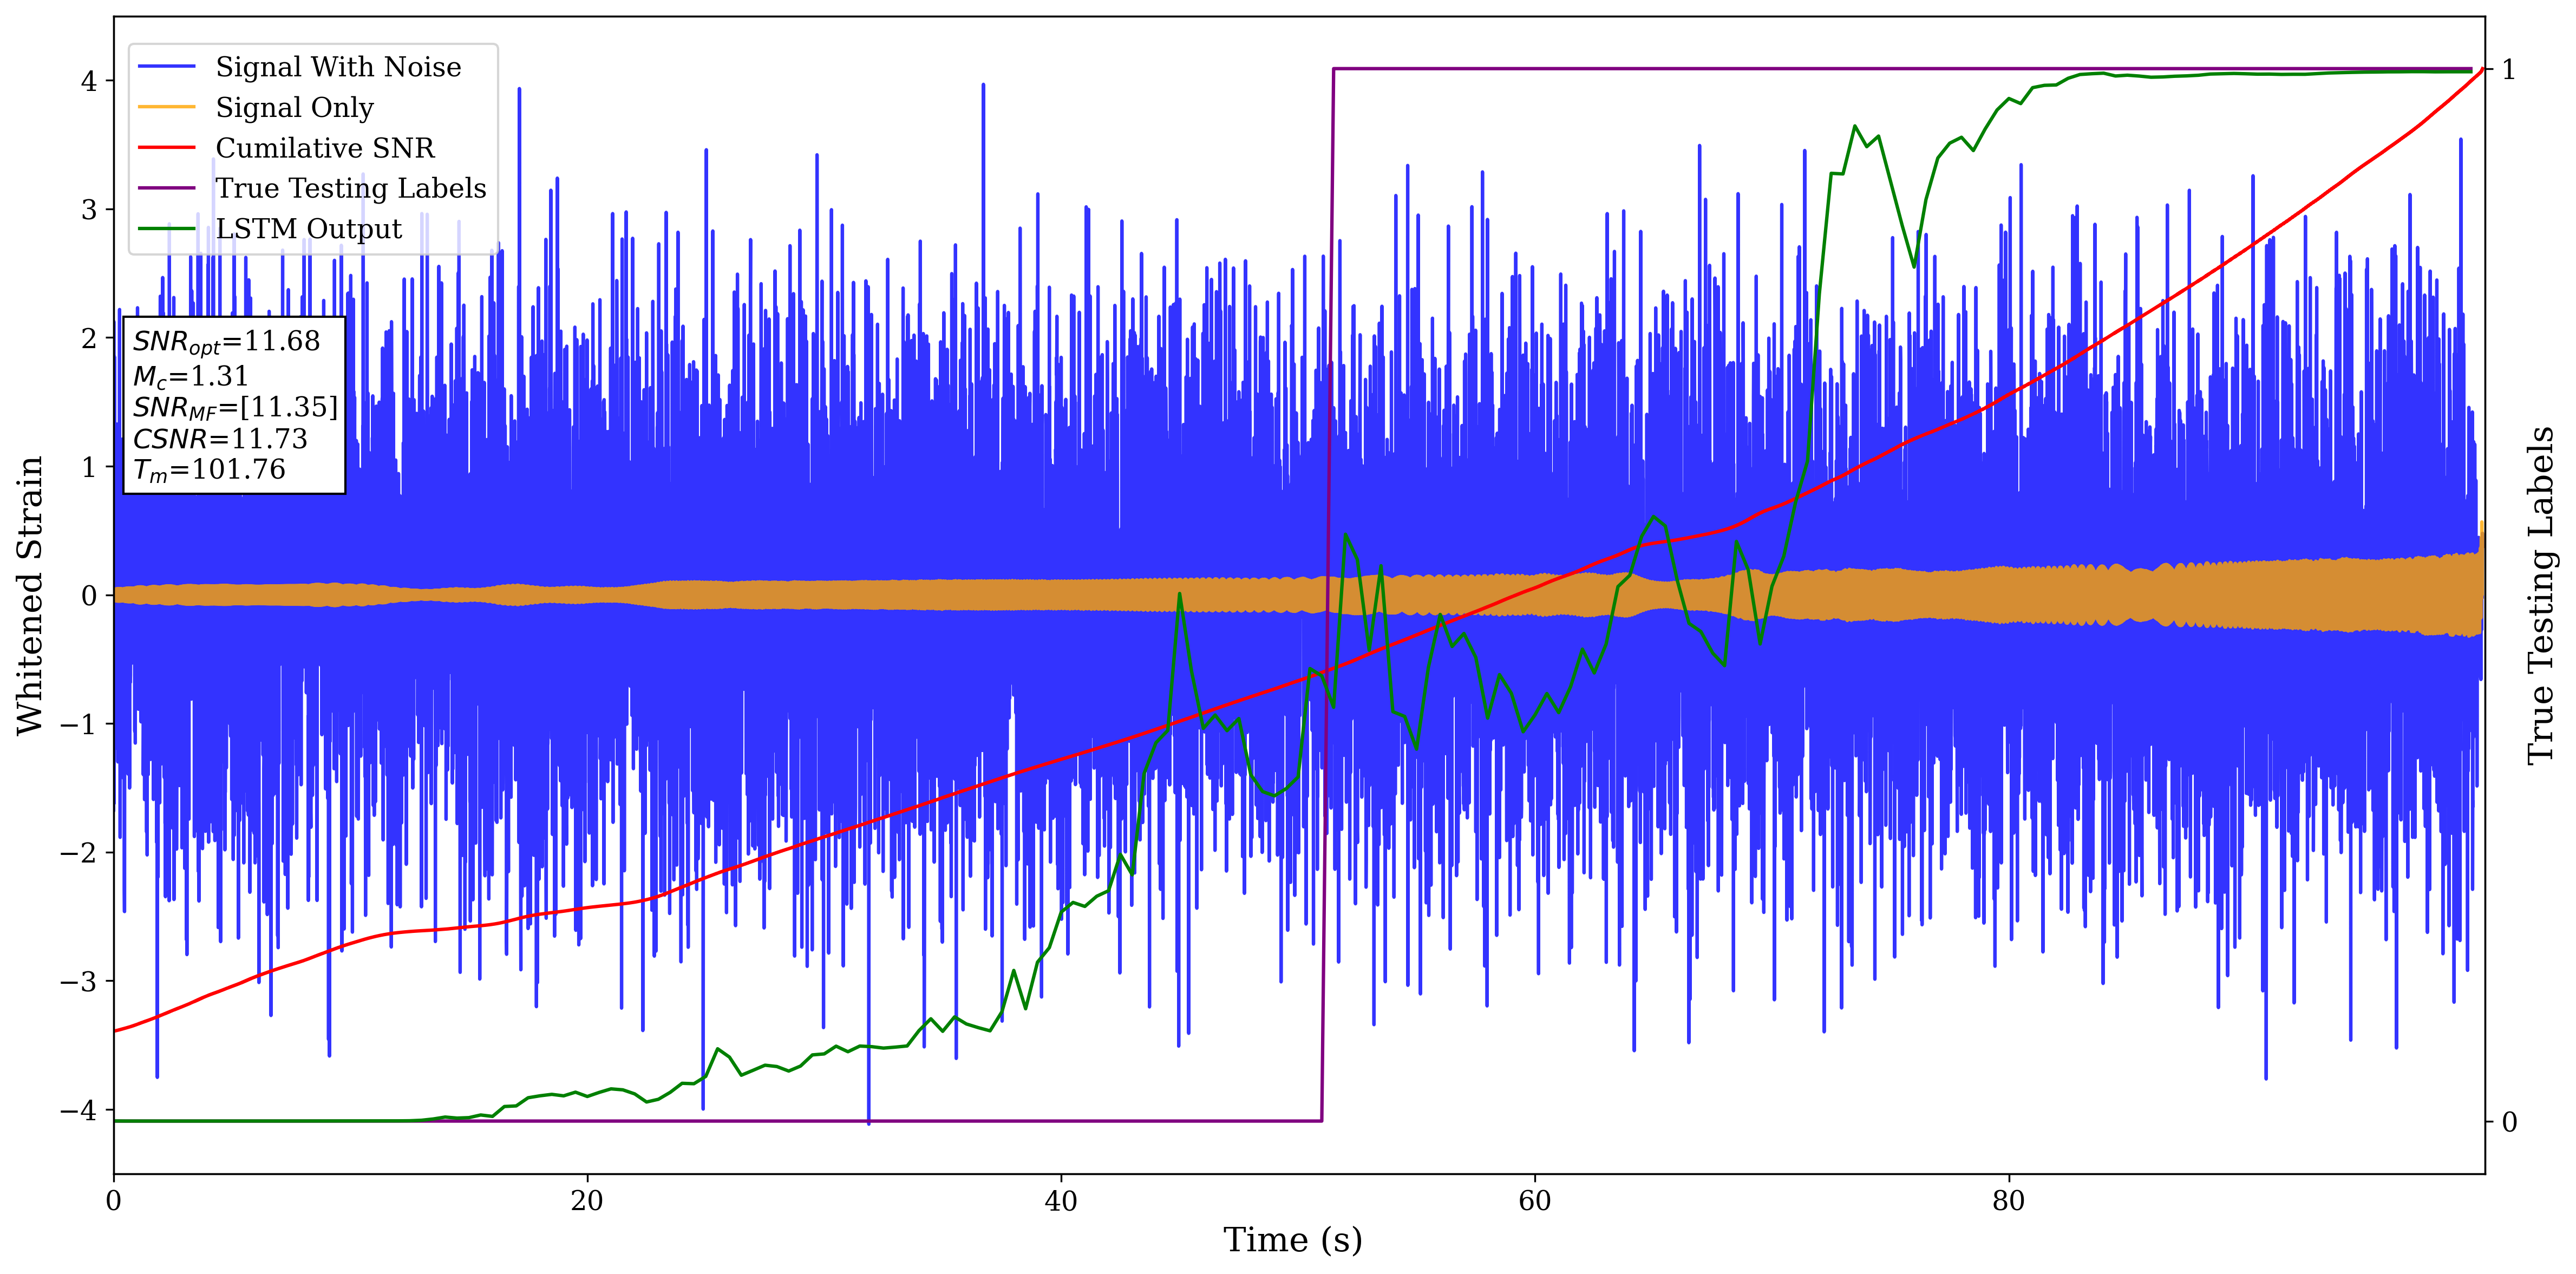Viewport: 2576px width, 1274px height.
Task: Click the 'Whitened Strain' y-axis label
Action: [30, 595]
